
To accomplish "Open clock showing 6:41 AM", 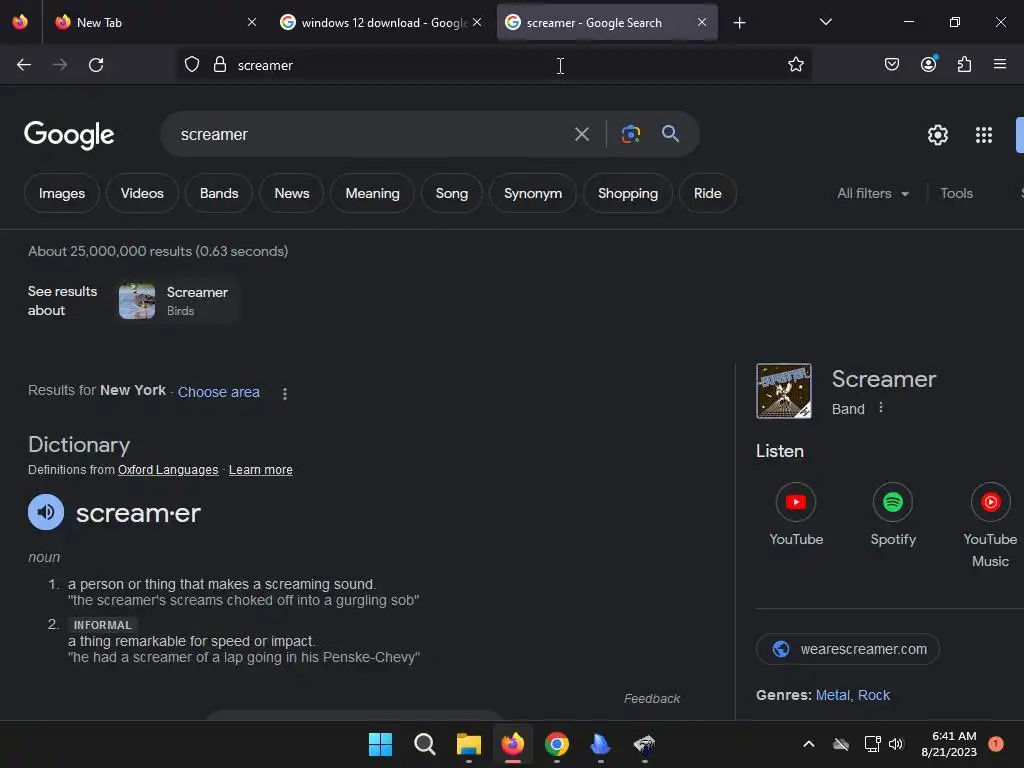I will [x=950, y=744].
